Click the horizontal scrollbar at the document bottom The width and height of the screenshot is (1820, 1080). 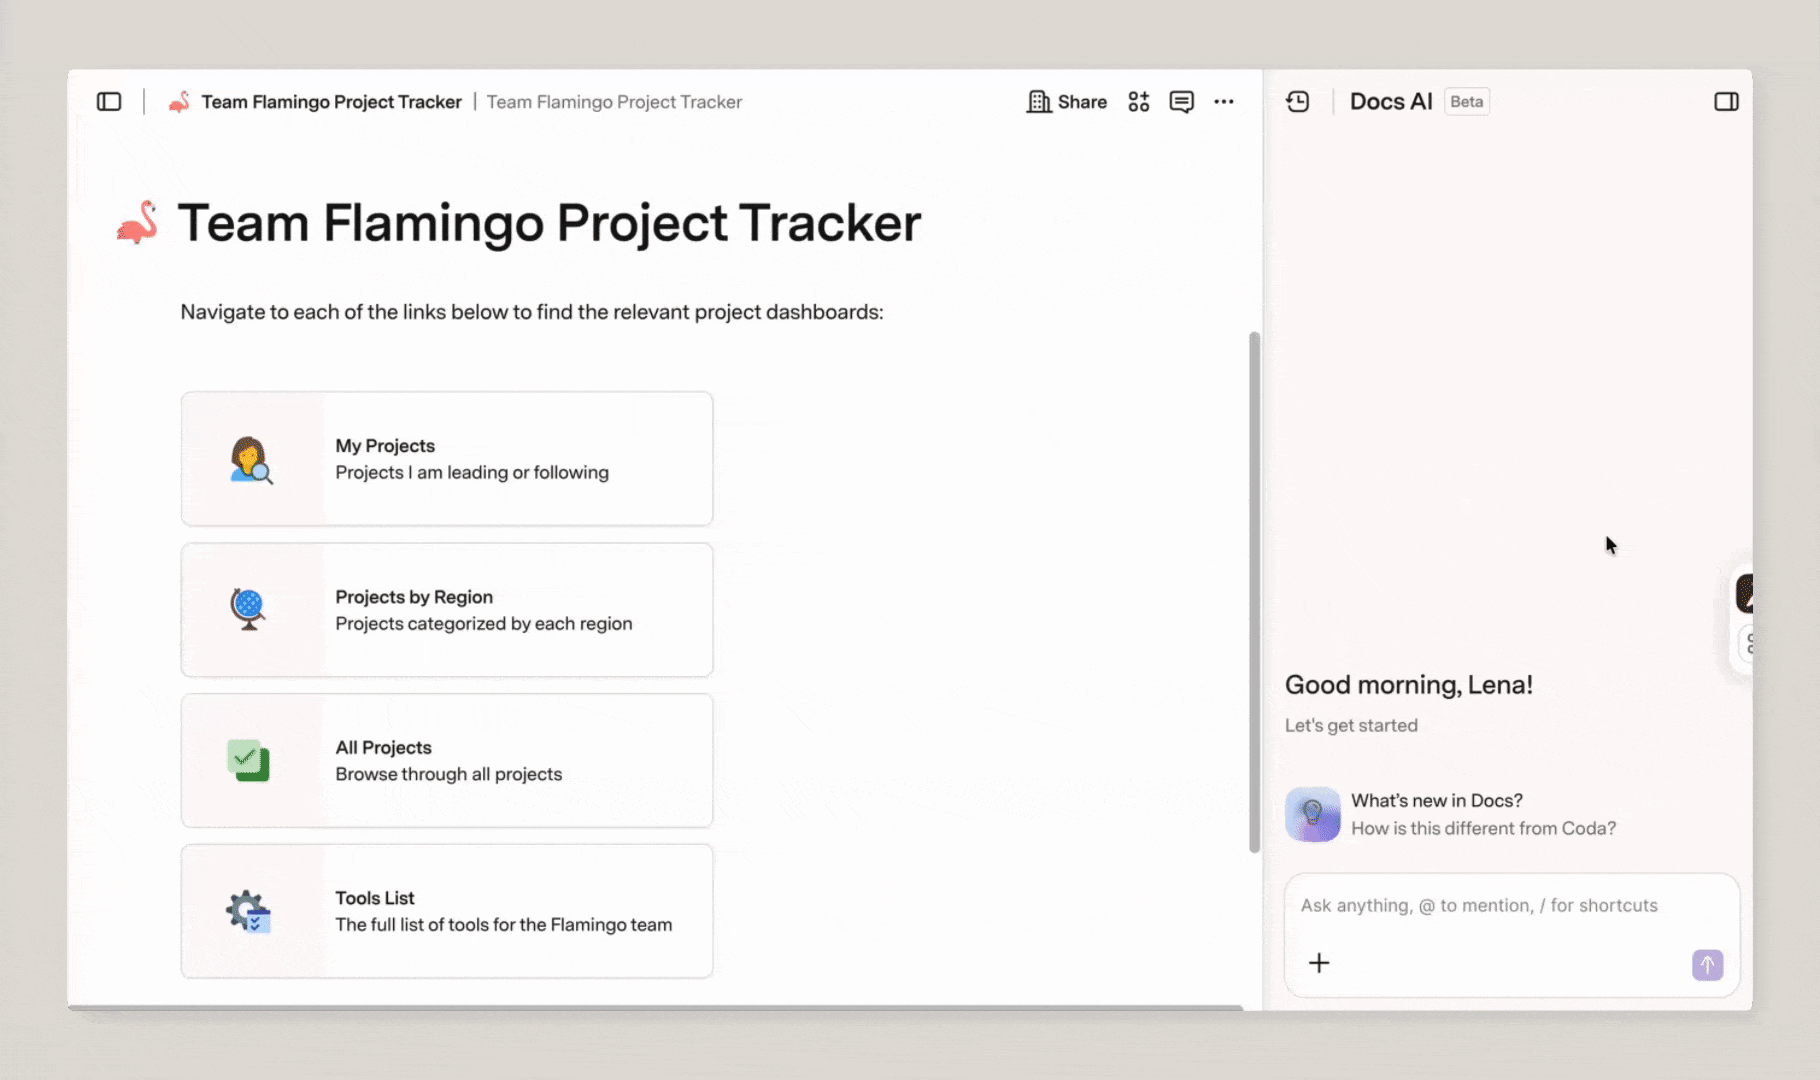(x=655, y=1007)
